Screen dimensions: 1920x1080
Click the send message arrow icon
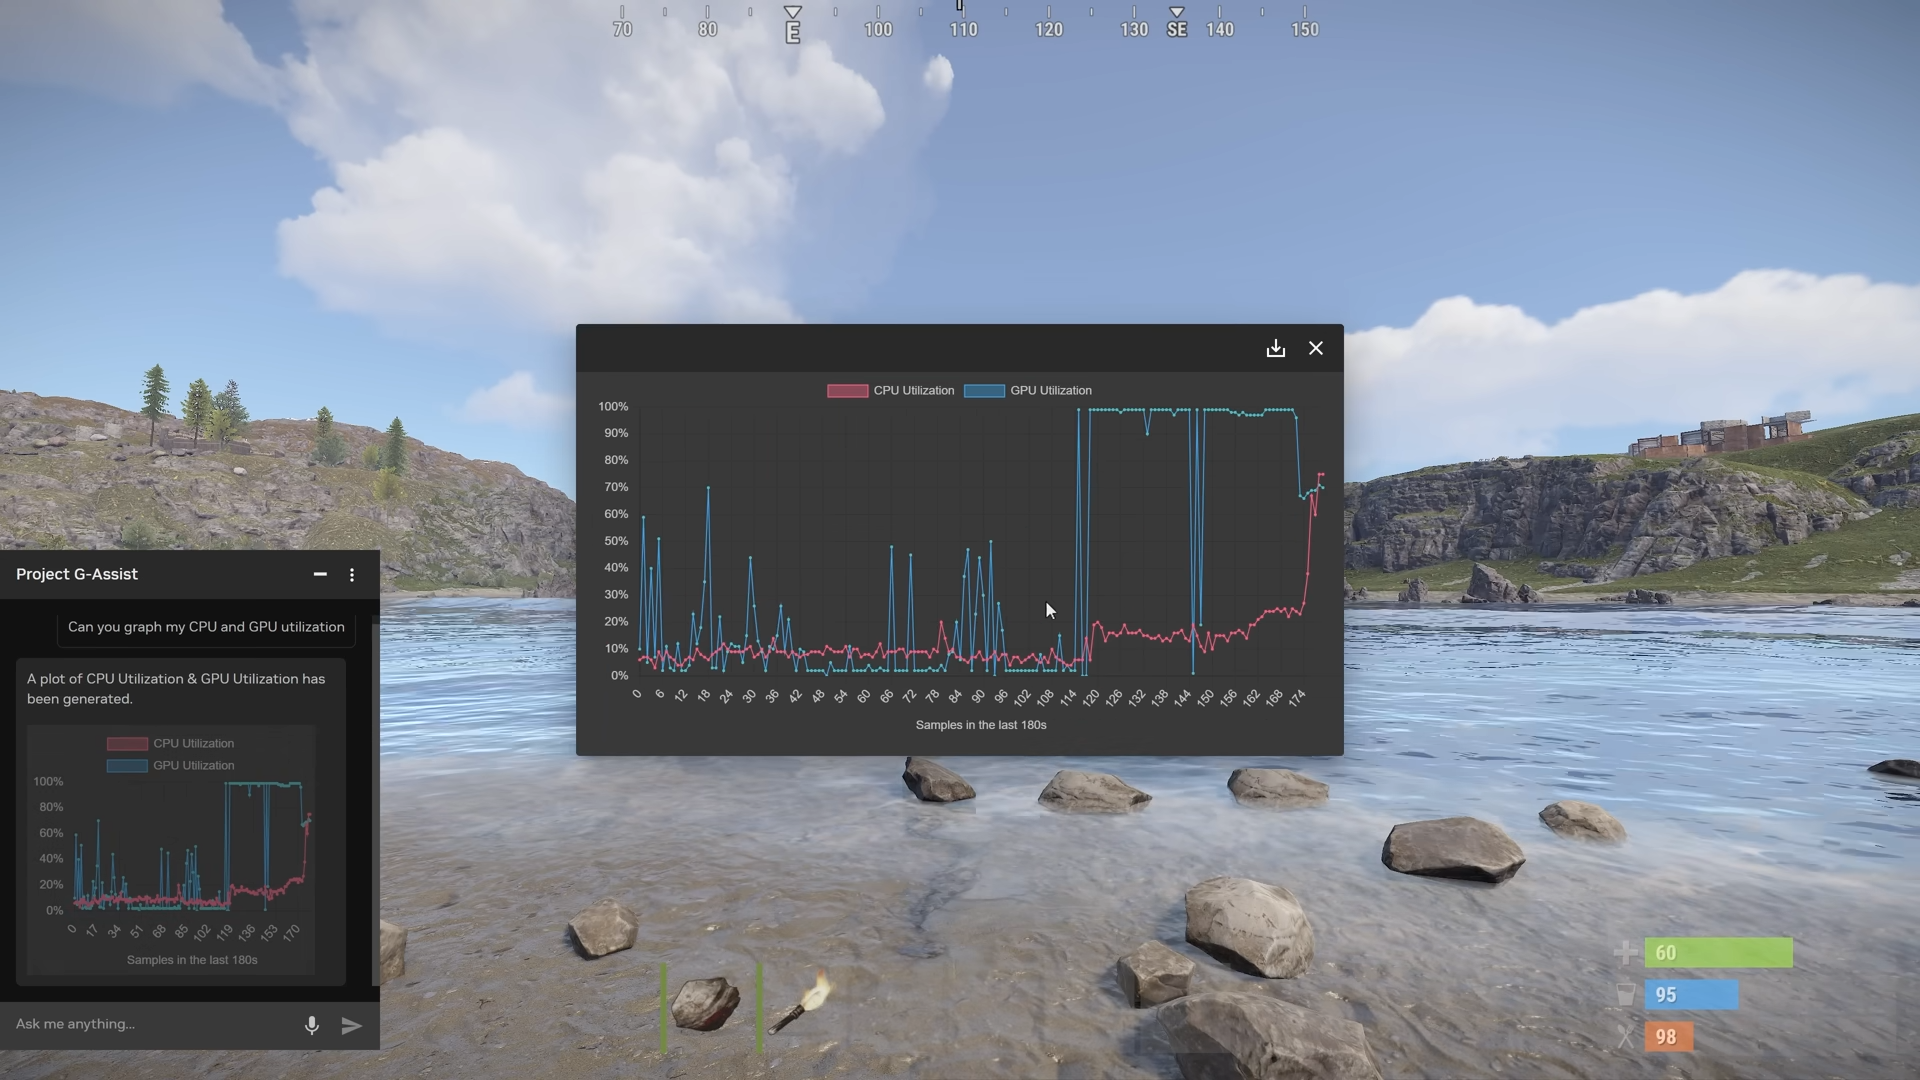click(350, 1025)
